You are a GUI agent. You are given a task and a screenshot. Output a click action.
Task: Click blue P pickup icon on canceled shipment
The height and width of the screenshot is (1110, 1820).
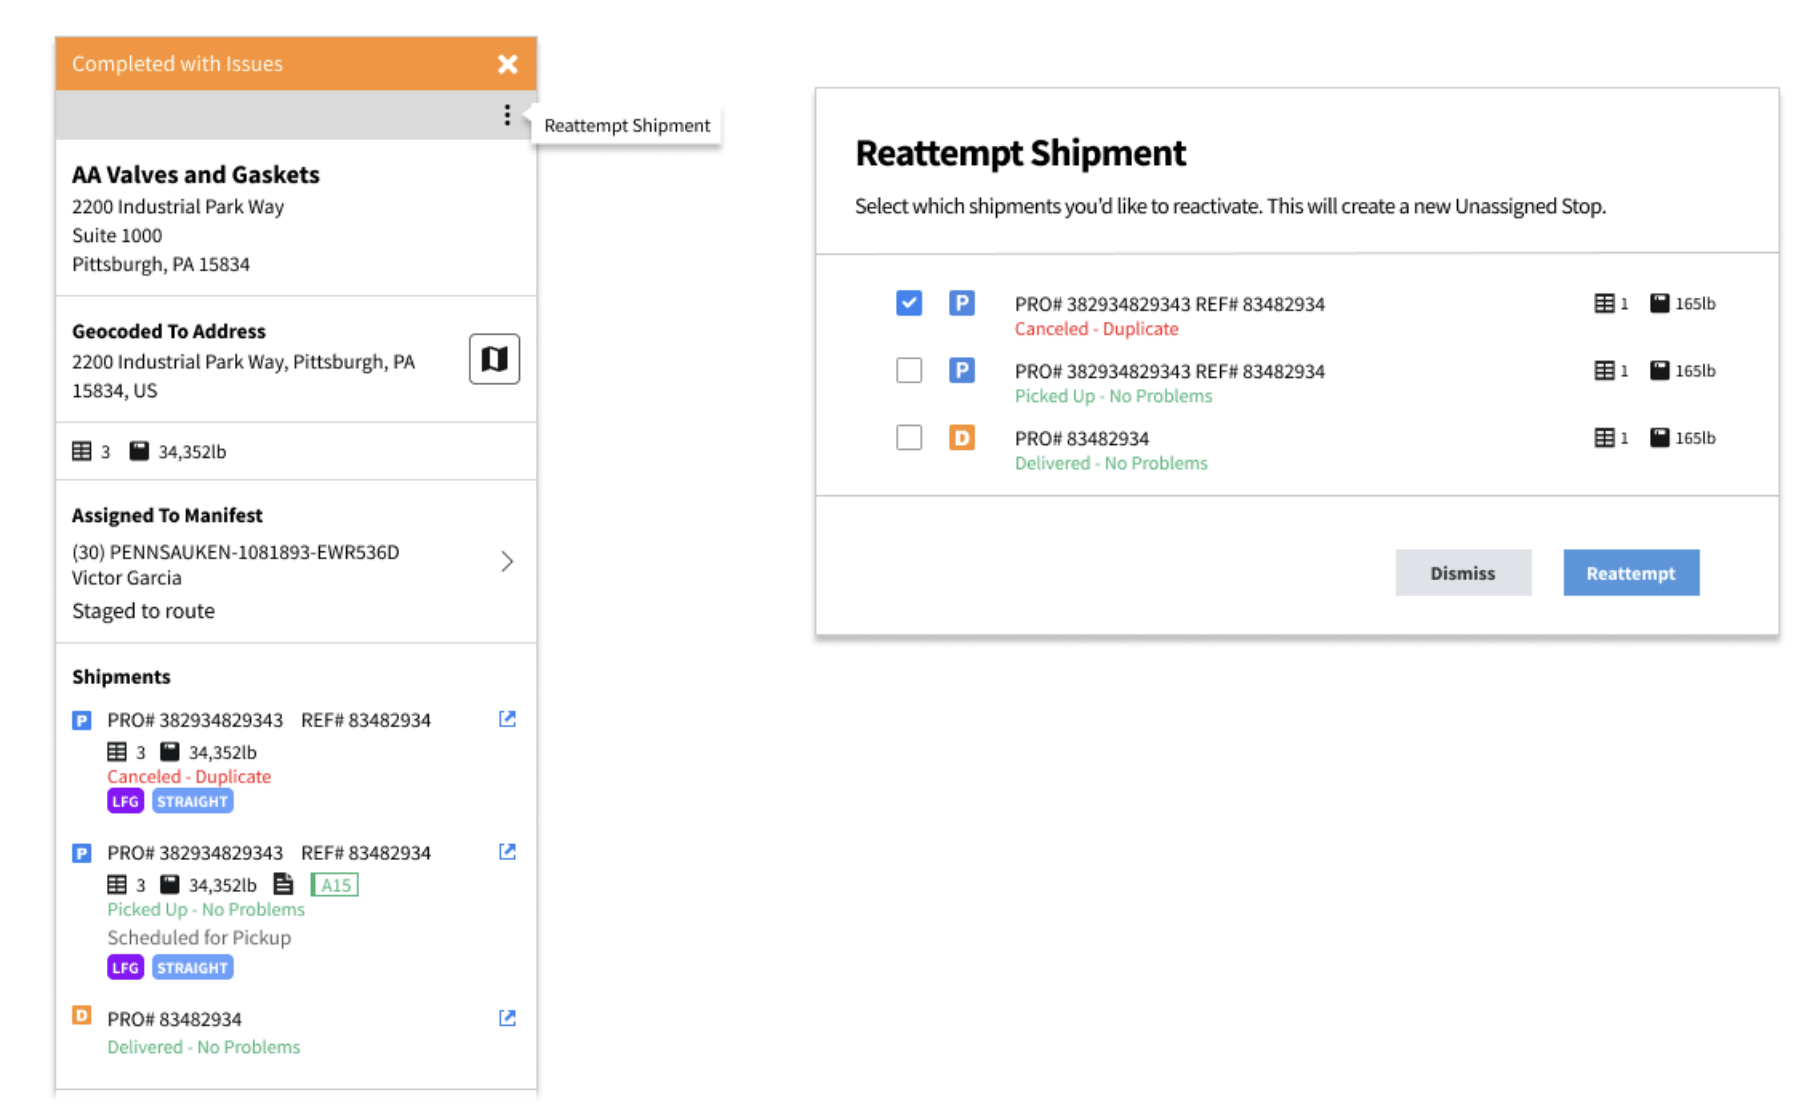pos(82,720)
